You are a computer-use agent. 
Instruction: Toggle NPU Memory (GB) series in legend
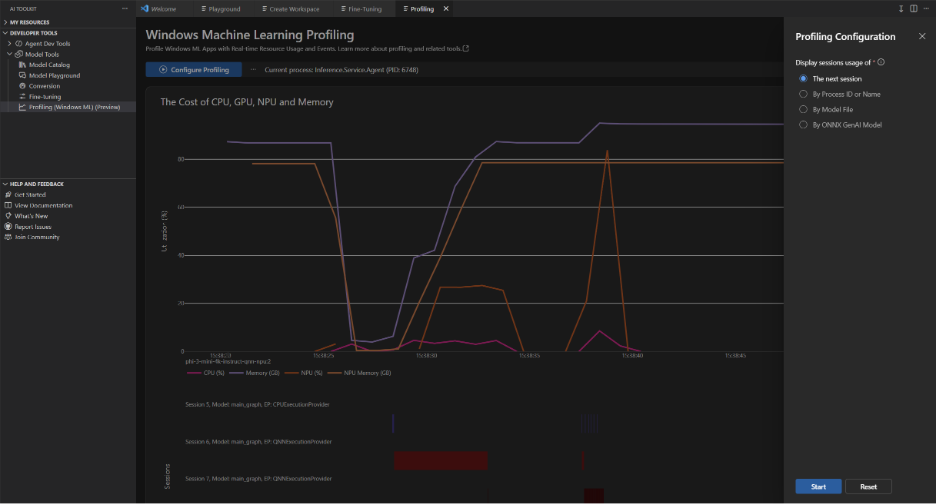[x=359, y=373]
